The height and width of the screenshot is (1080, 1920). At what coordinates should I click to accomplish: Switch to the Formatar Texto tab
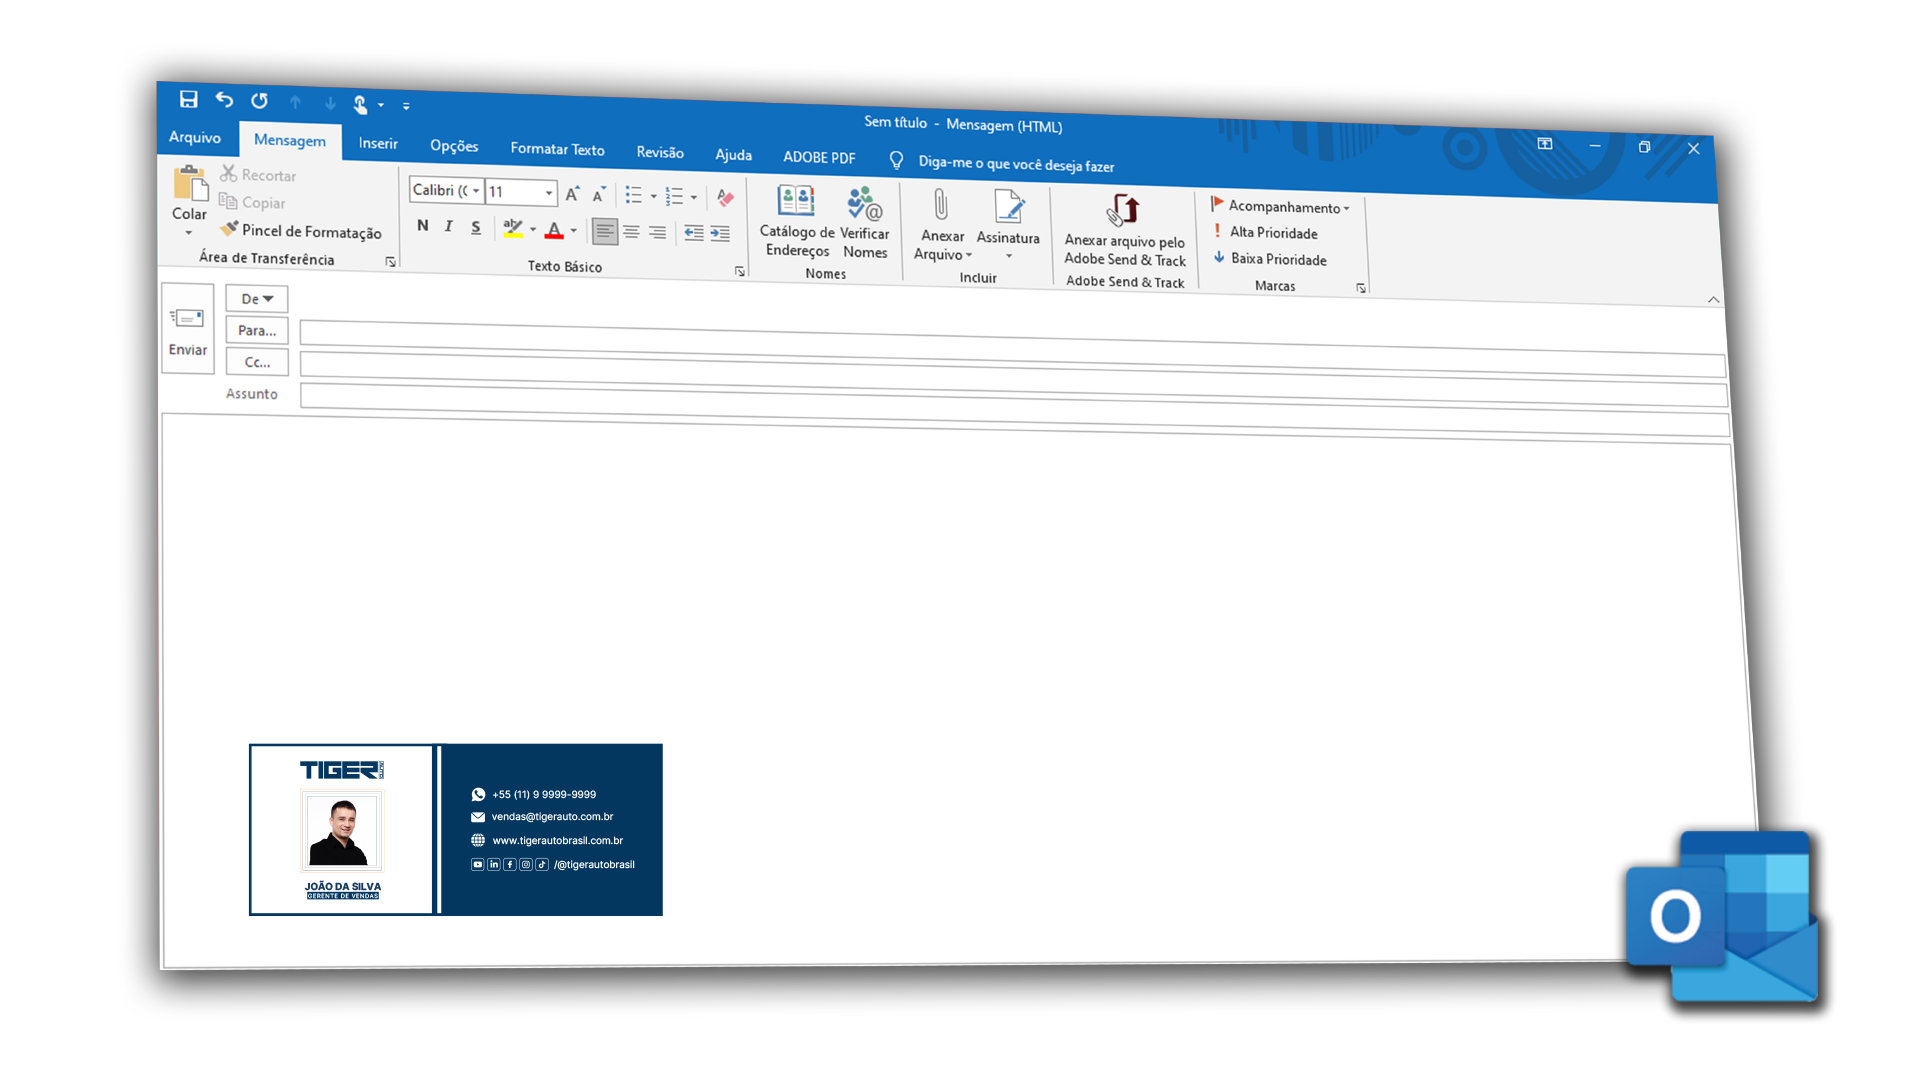557,149
